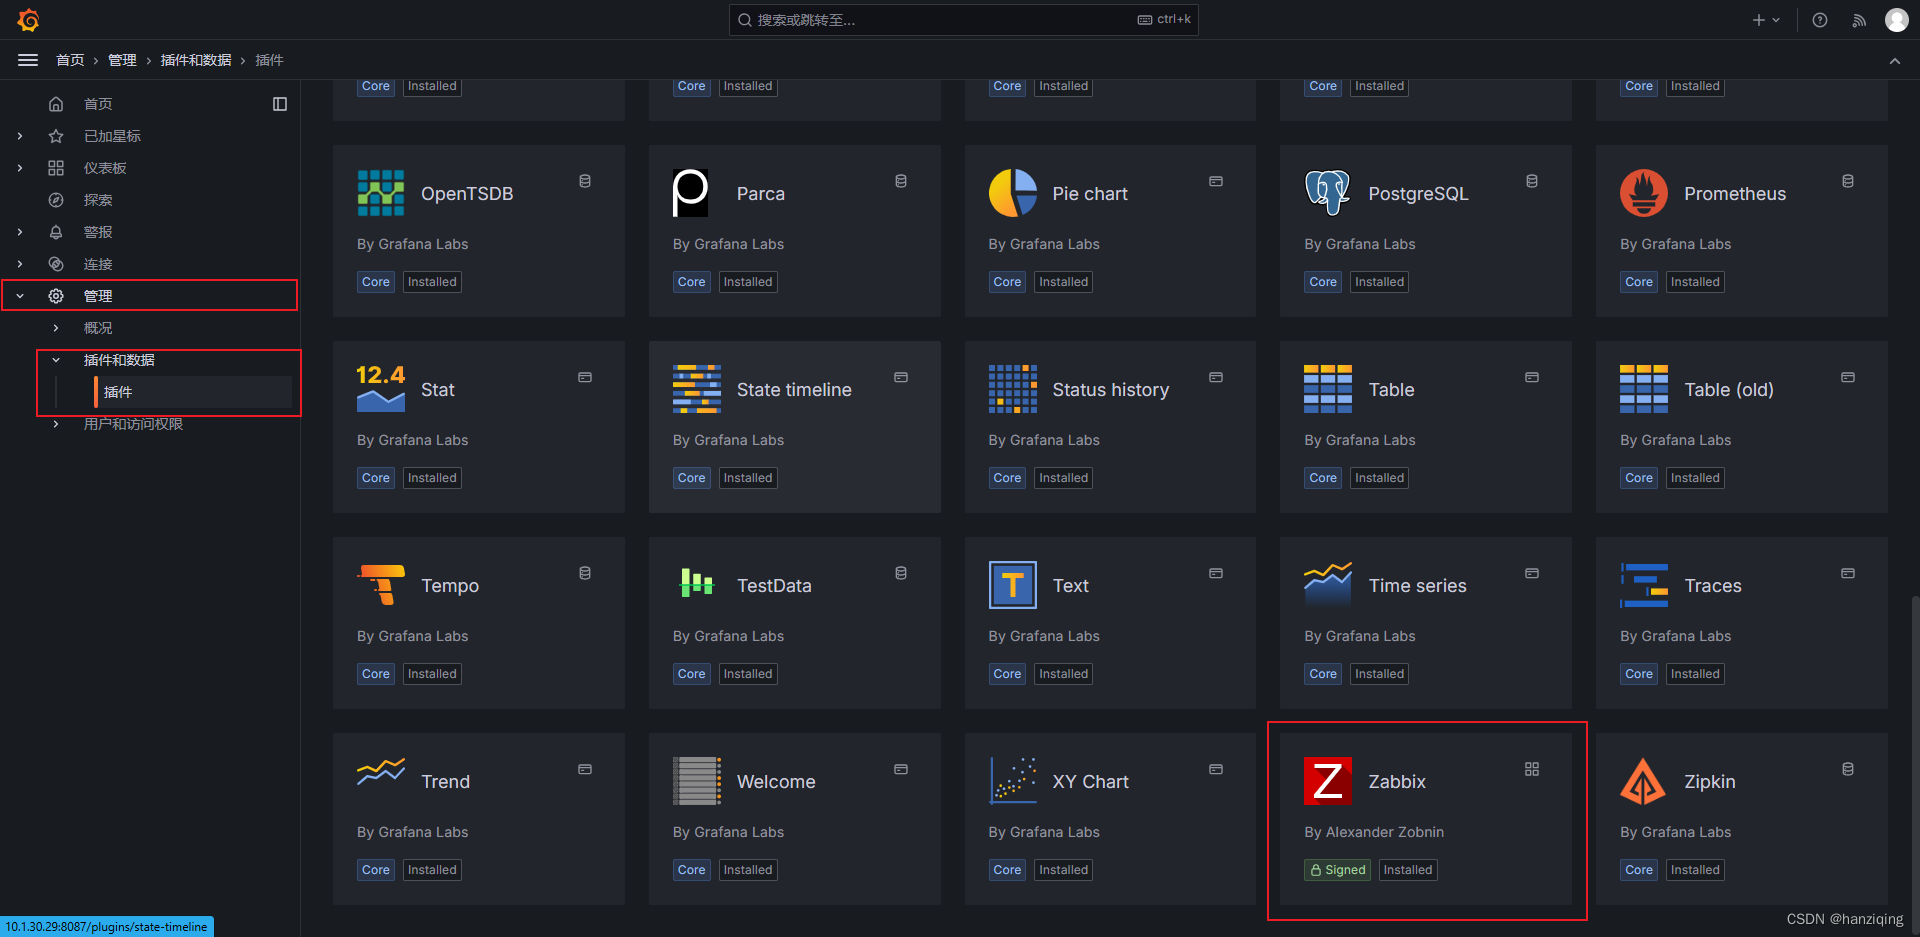Open the XY Chart plugin icon
Image resolution: width=1920 pixels, height=937 pixels.
pyautogui.click(x=1013, y=781)
